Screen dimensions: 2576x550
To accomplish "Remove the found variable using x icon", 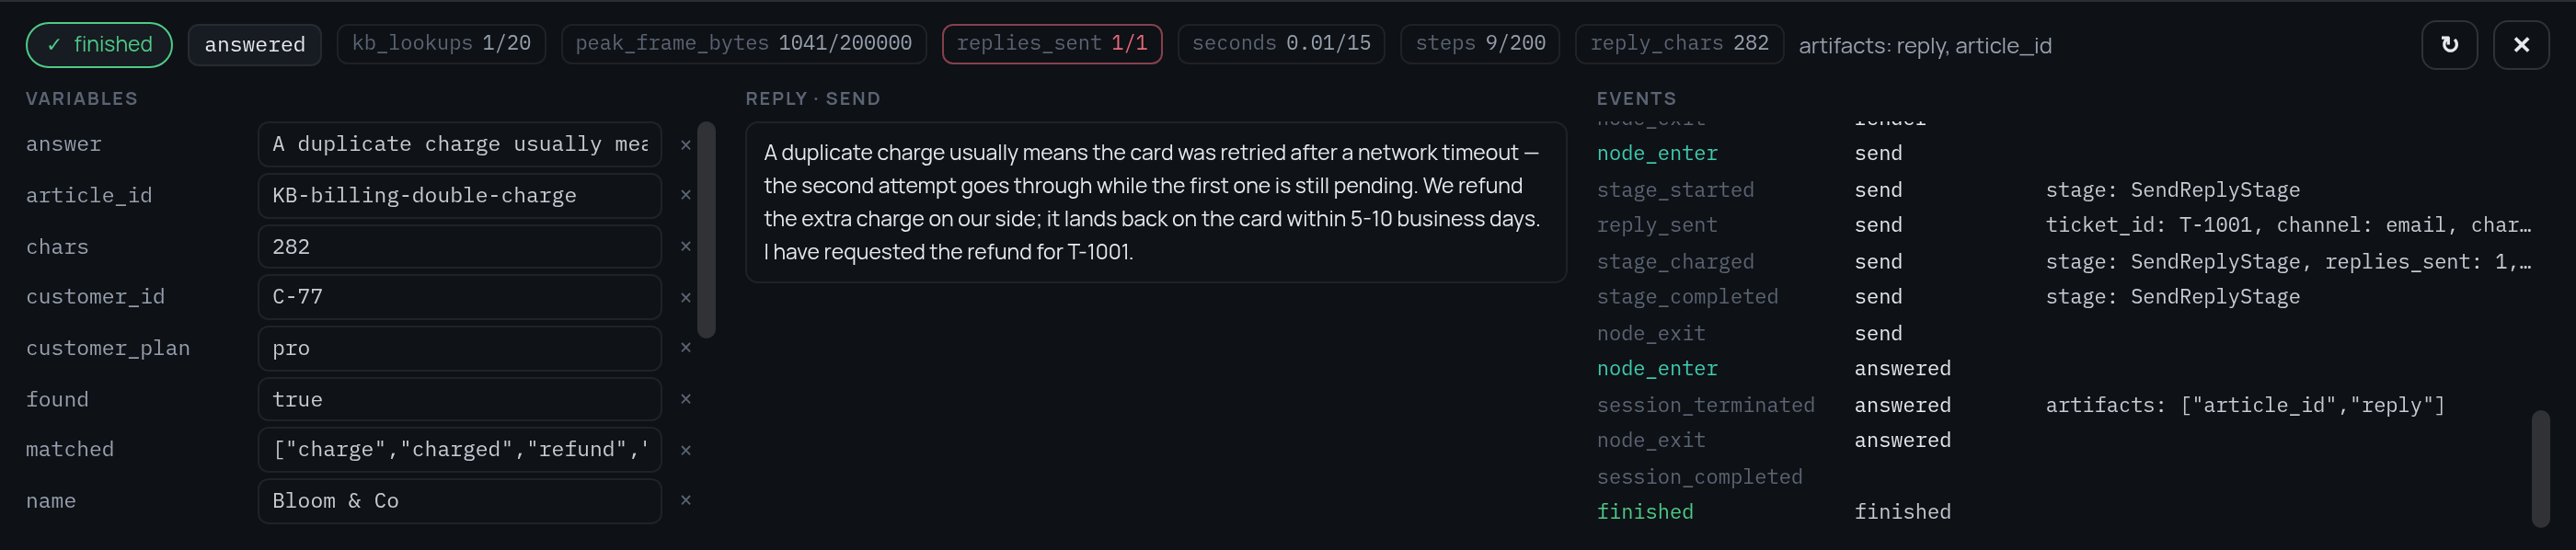I will pyautogui.click(x=686, y=399).
